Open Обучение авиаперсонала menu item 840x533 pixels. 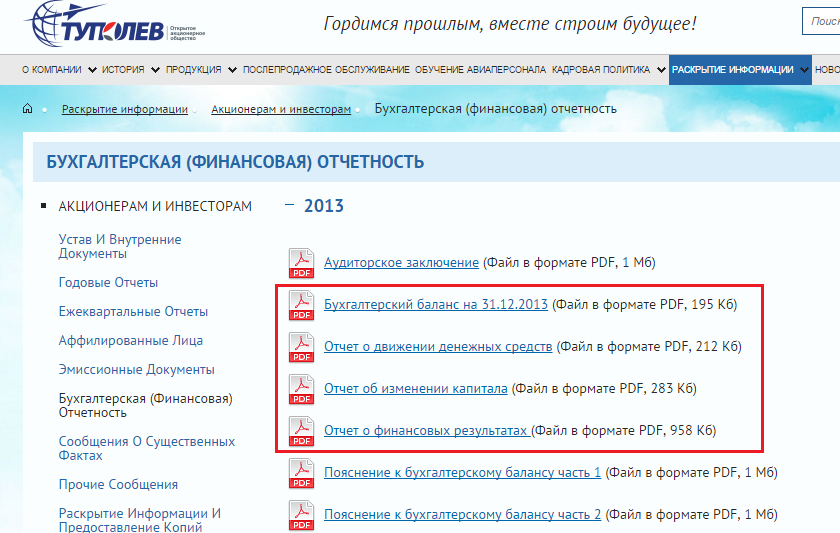[480, 70]
